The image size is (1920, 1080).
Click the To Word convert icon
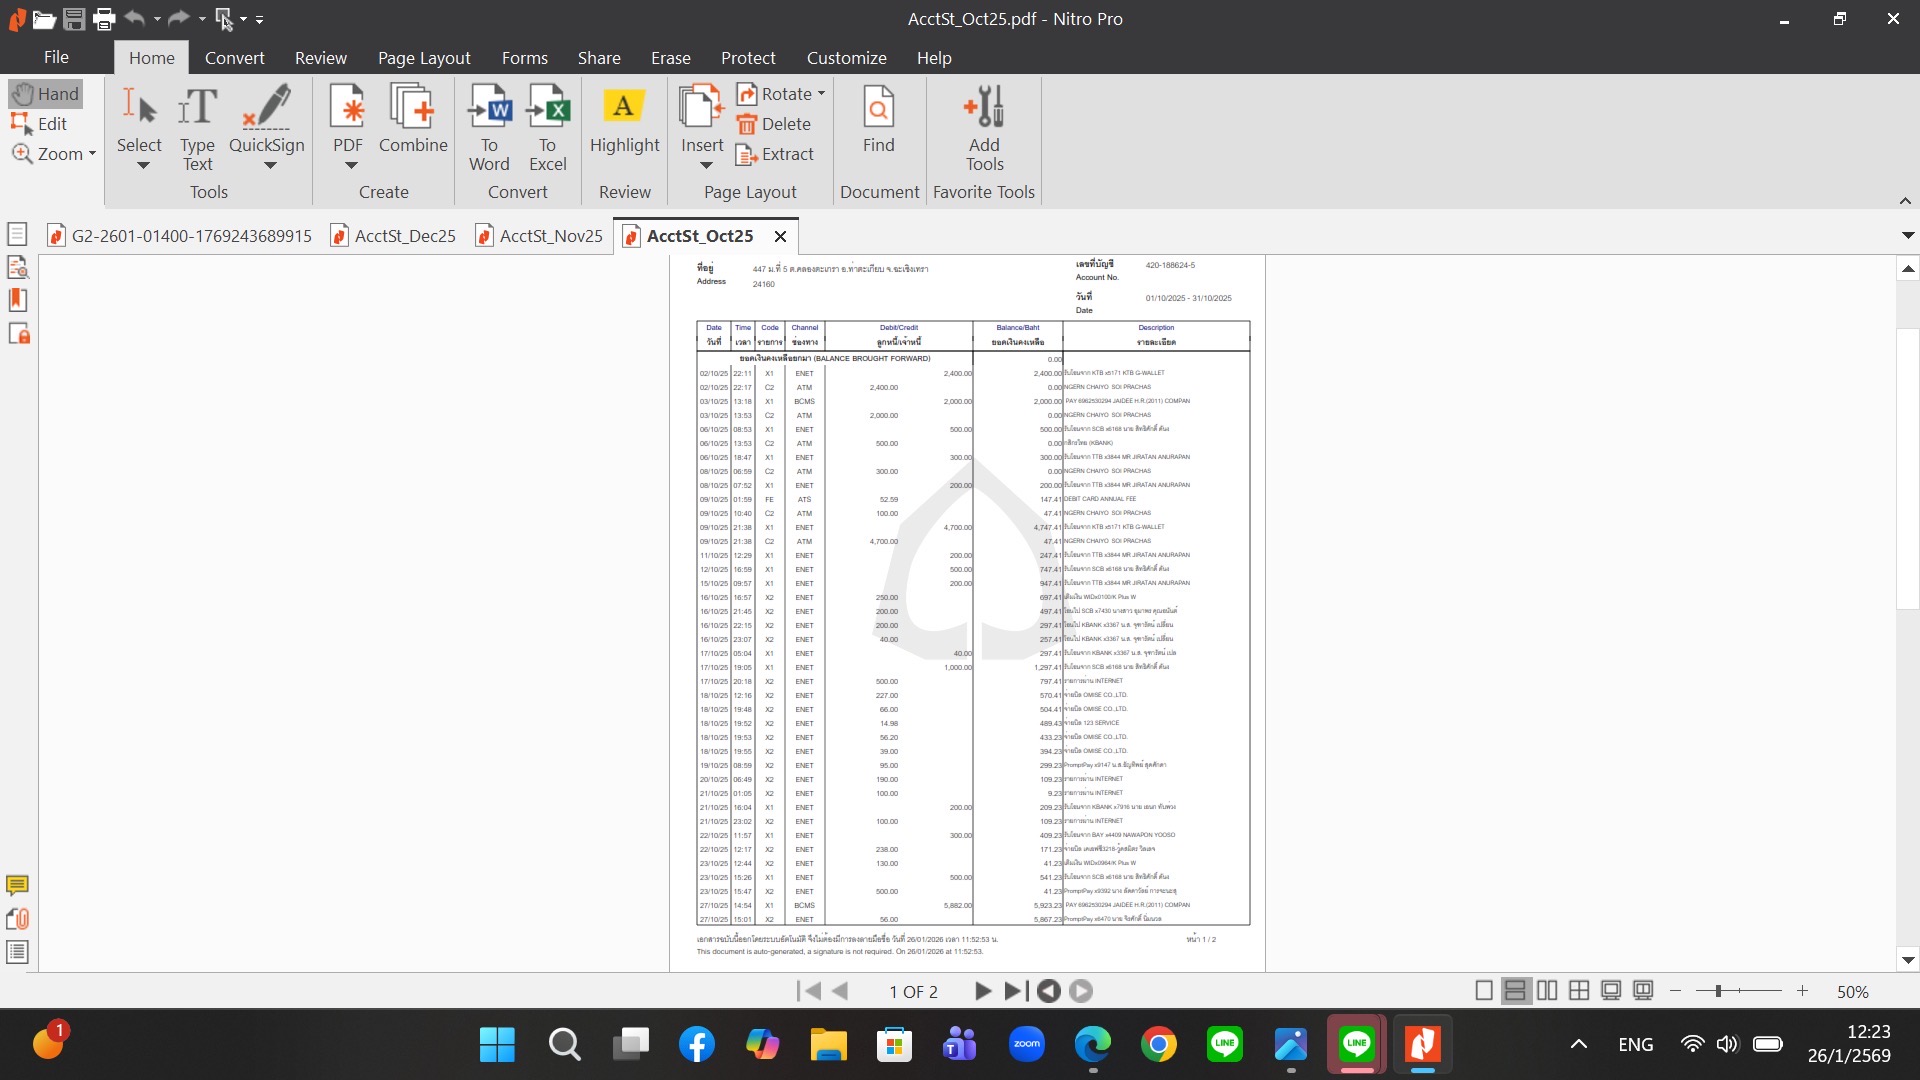point(489,108)
